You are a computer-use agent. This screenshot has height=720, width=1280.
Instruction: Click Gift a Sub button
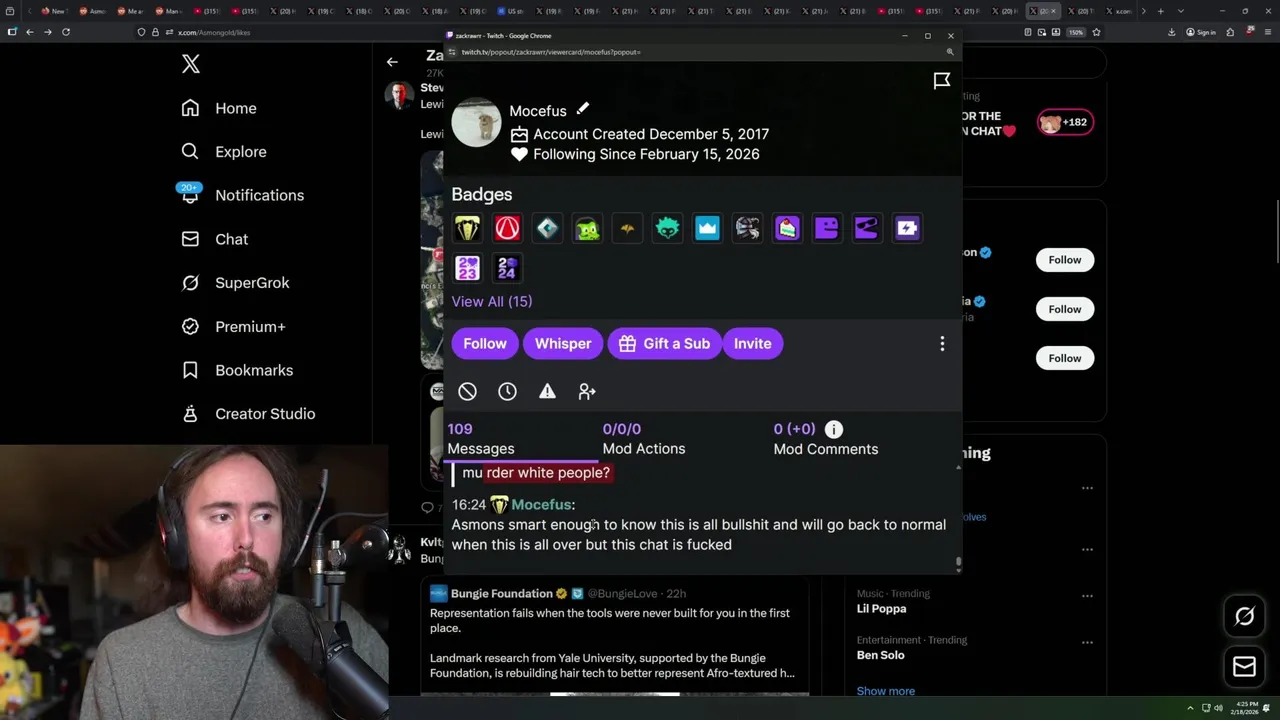664,343
